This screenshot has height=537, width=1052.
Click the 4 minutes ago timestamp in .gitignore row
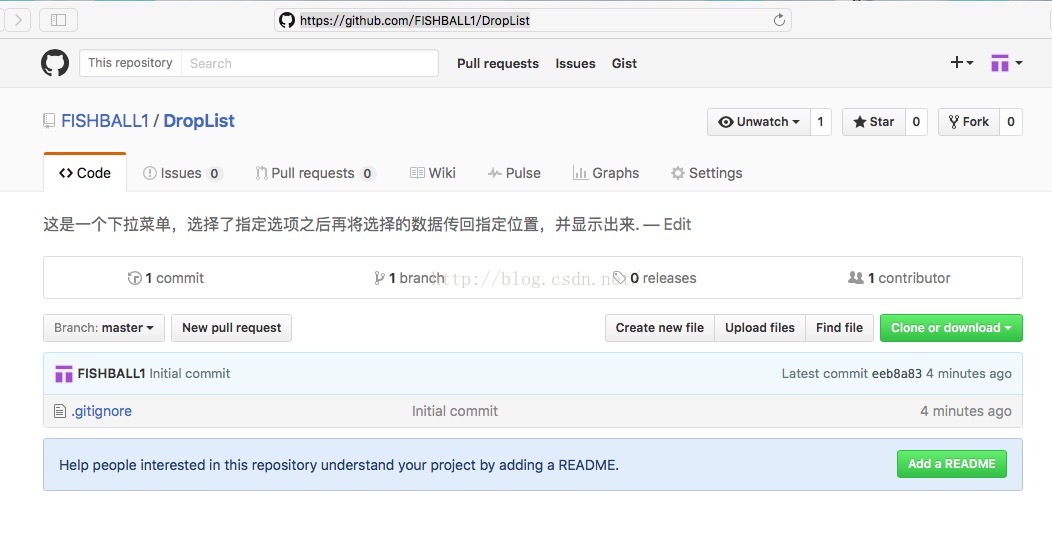point(966,411)
